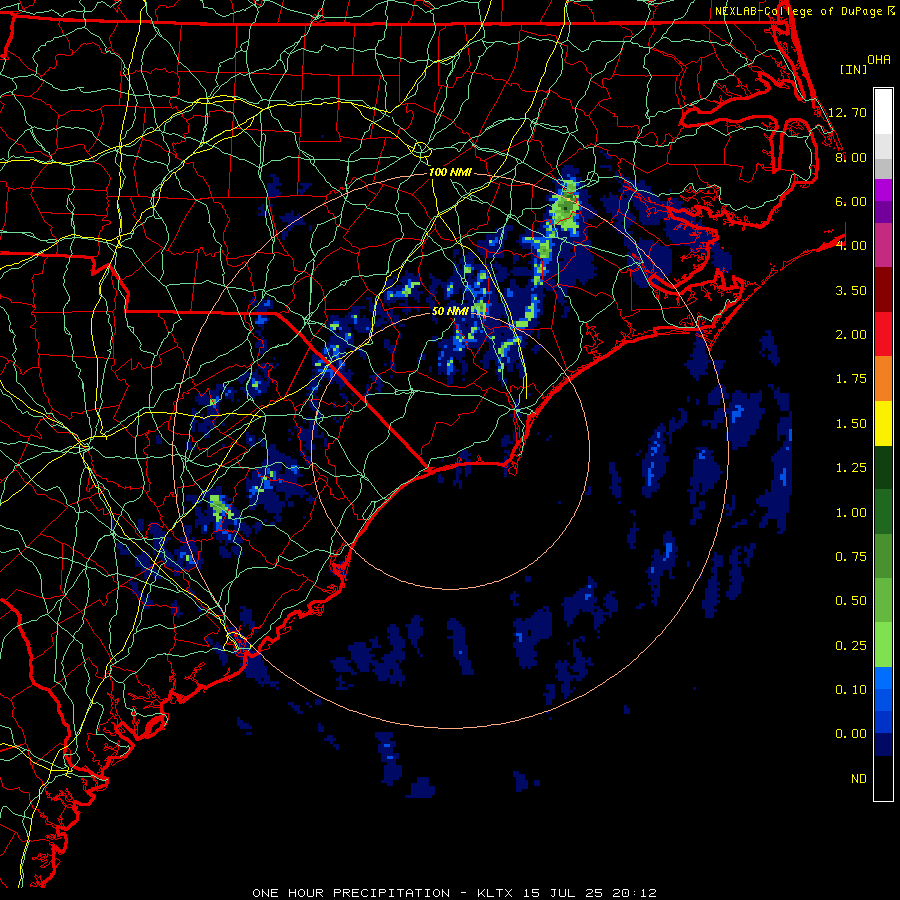
Task: Select the 3.50 legend value
Action: click(x=851, y=290)
